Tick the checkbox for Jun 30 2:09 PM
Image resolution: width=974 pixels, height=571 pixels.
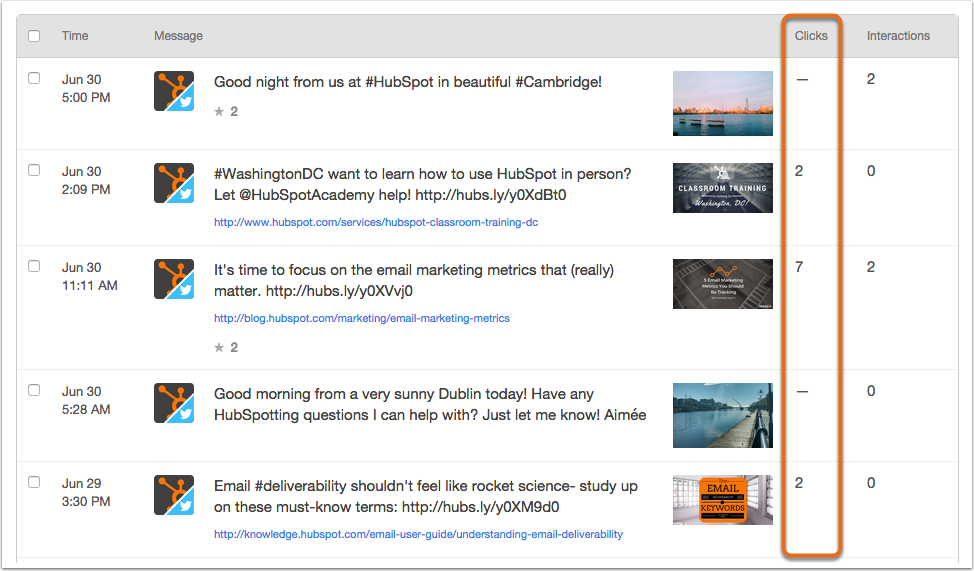(x=34, y=170)
